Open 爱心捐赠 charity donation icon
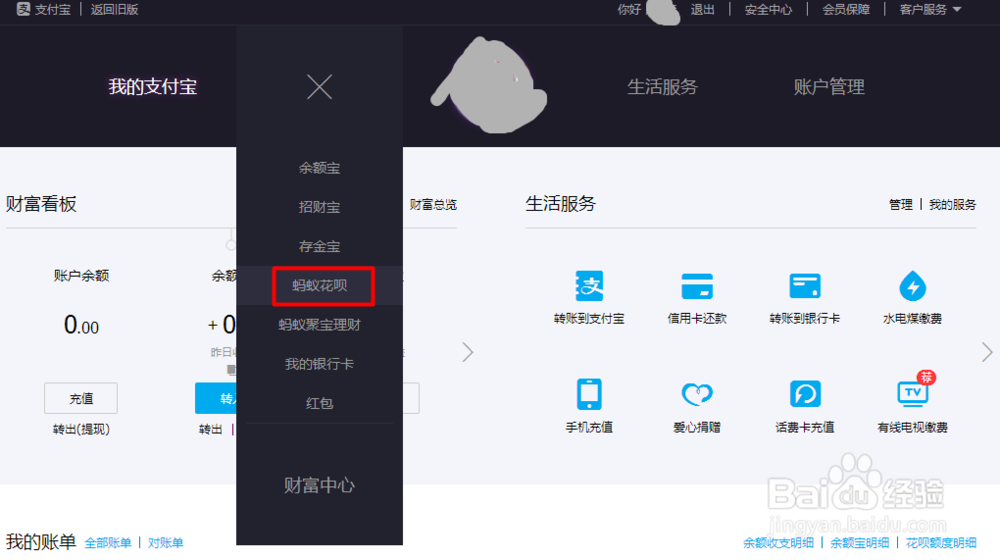 tap(696, 394)
